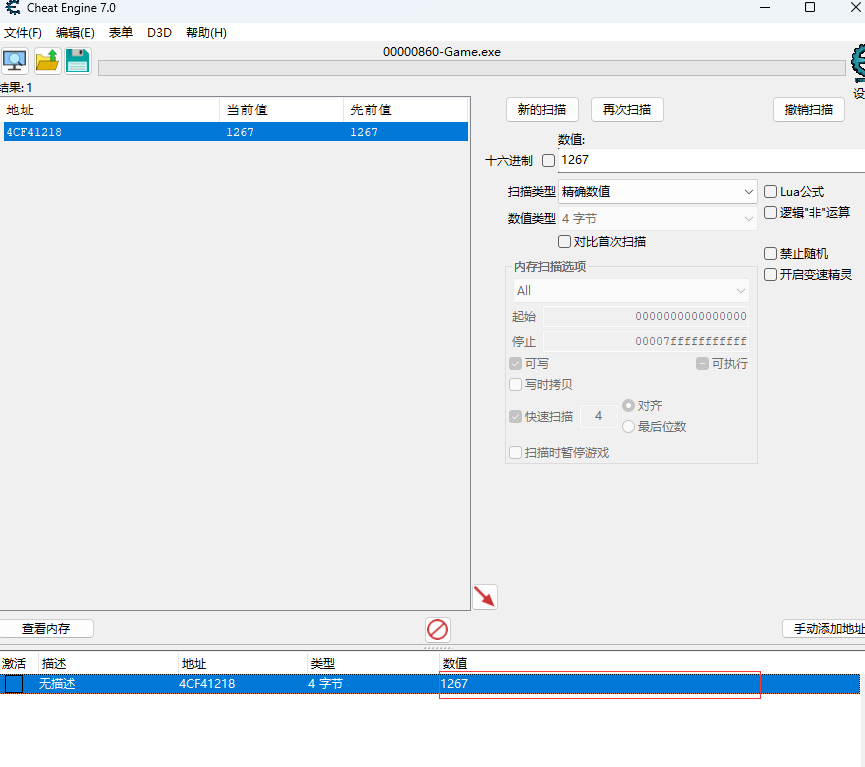The image size is (865, 767).
Task: Click the Cheat Engine gear logo settings icon
Action: (x=858, y=62)
